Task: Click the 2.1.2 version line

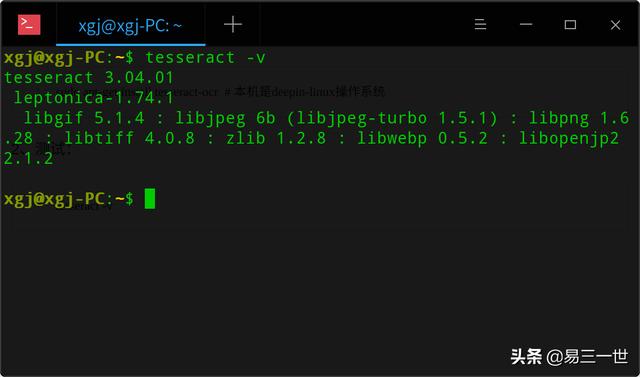Action: 29,158
